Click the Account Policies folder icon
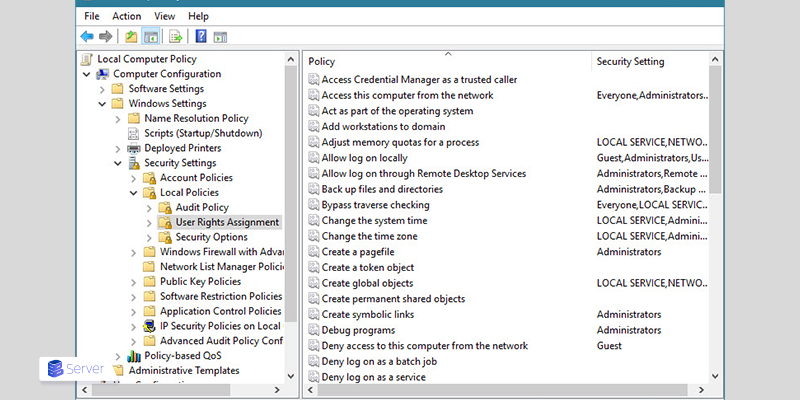 point(149,178)
